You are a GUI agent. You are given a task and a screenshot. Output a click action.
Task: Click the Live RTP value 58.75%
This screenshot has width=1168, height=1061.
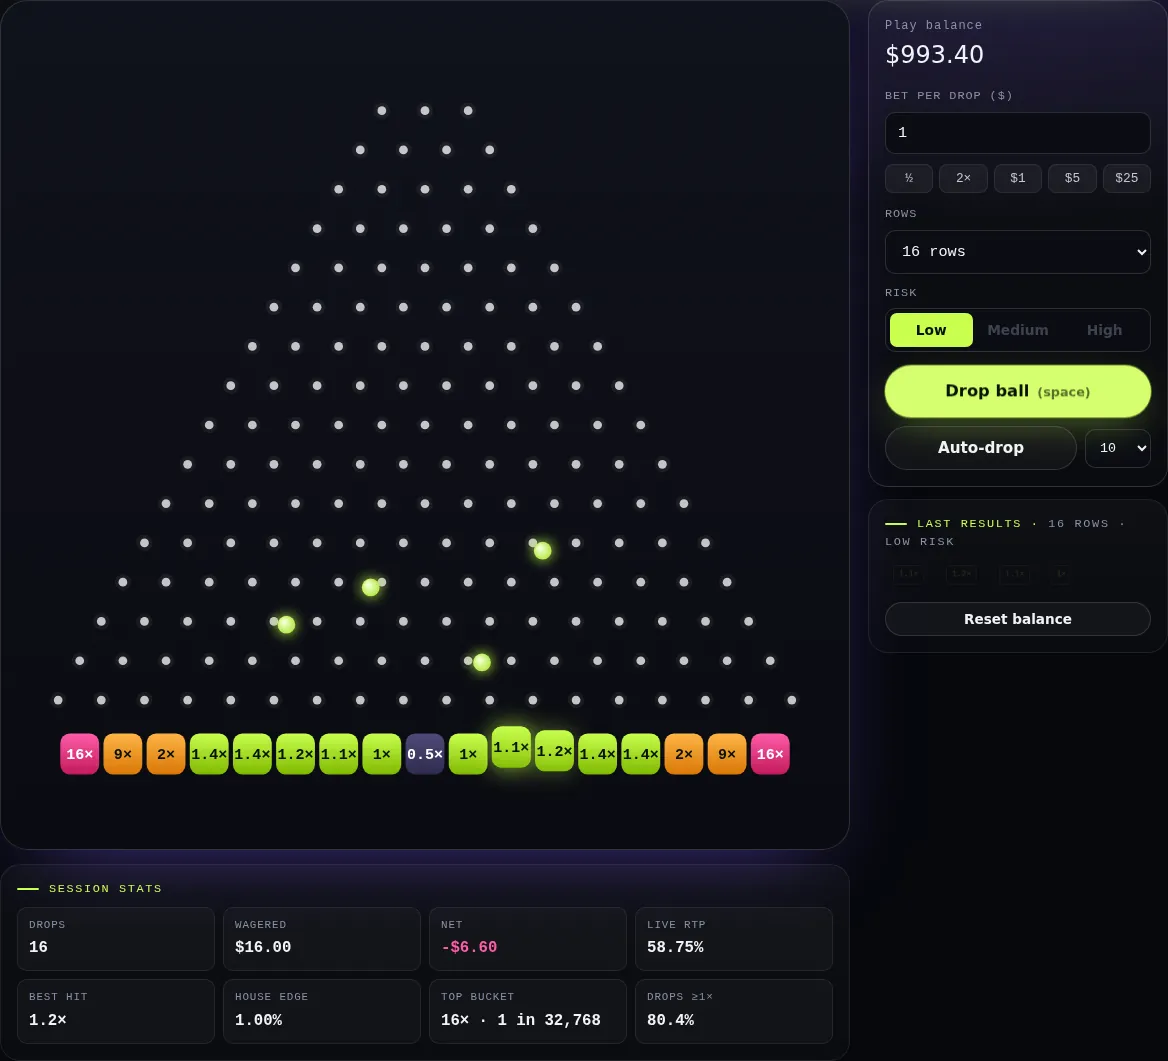[675, 947]
